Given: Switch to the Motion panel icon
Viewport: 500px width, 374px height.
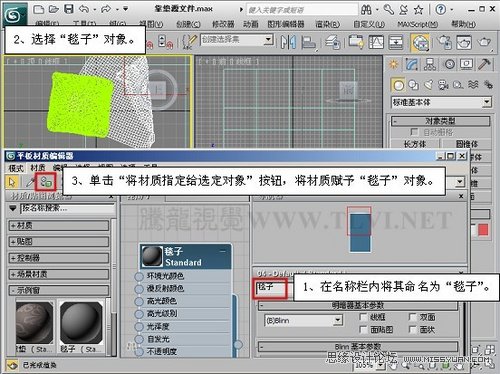Looking at the screenshot, I should tap(449, 64).
